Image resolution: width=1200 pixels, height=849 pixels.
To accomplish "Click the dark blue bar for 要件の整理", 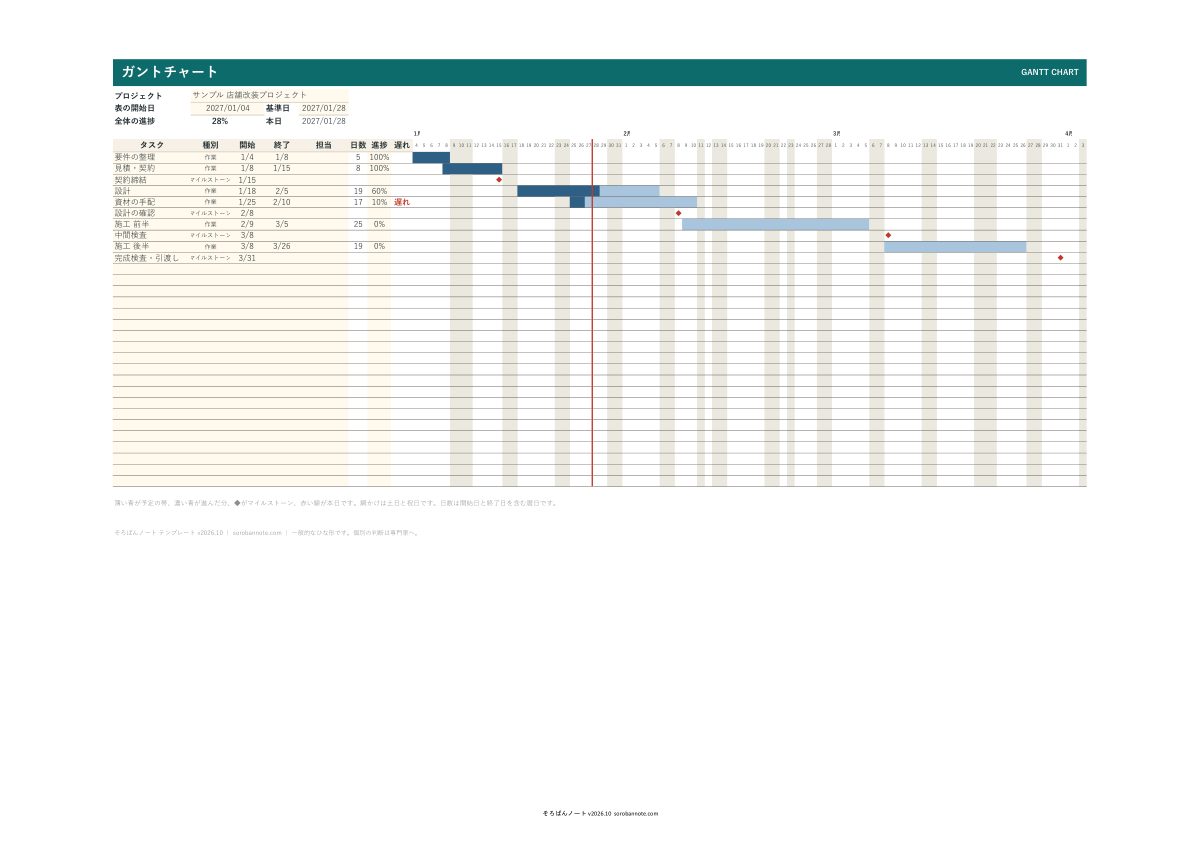I will (431, 157).
